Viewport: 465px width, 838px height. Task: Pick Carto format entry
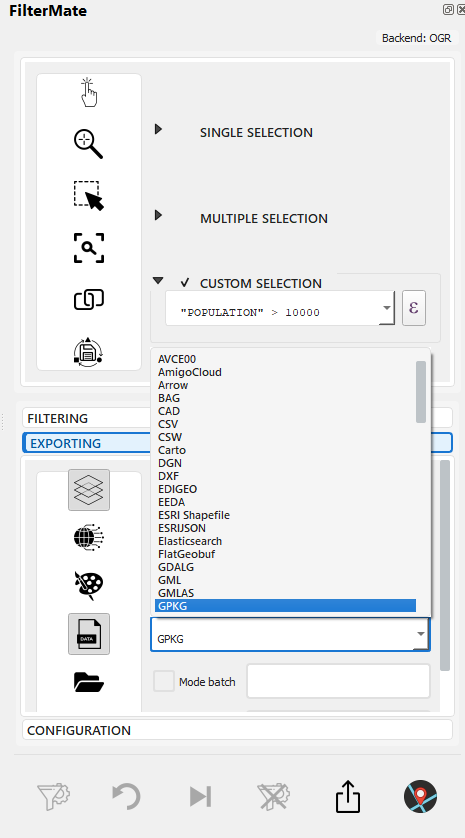click(x=285, y=450)
